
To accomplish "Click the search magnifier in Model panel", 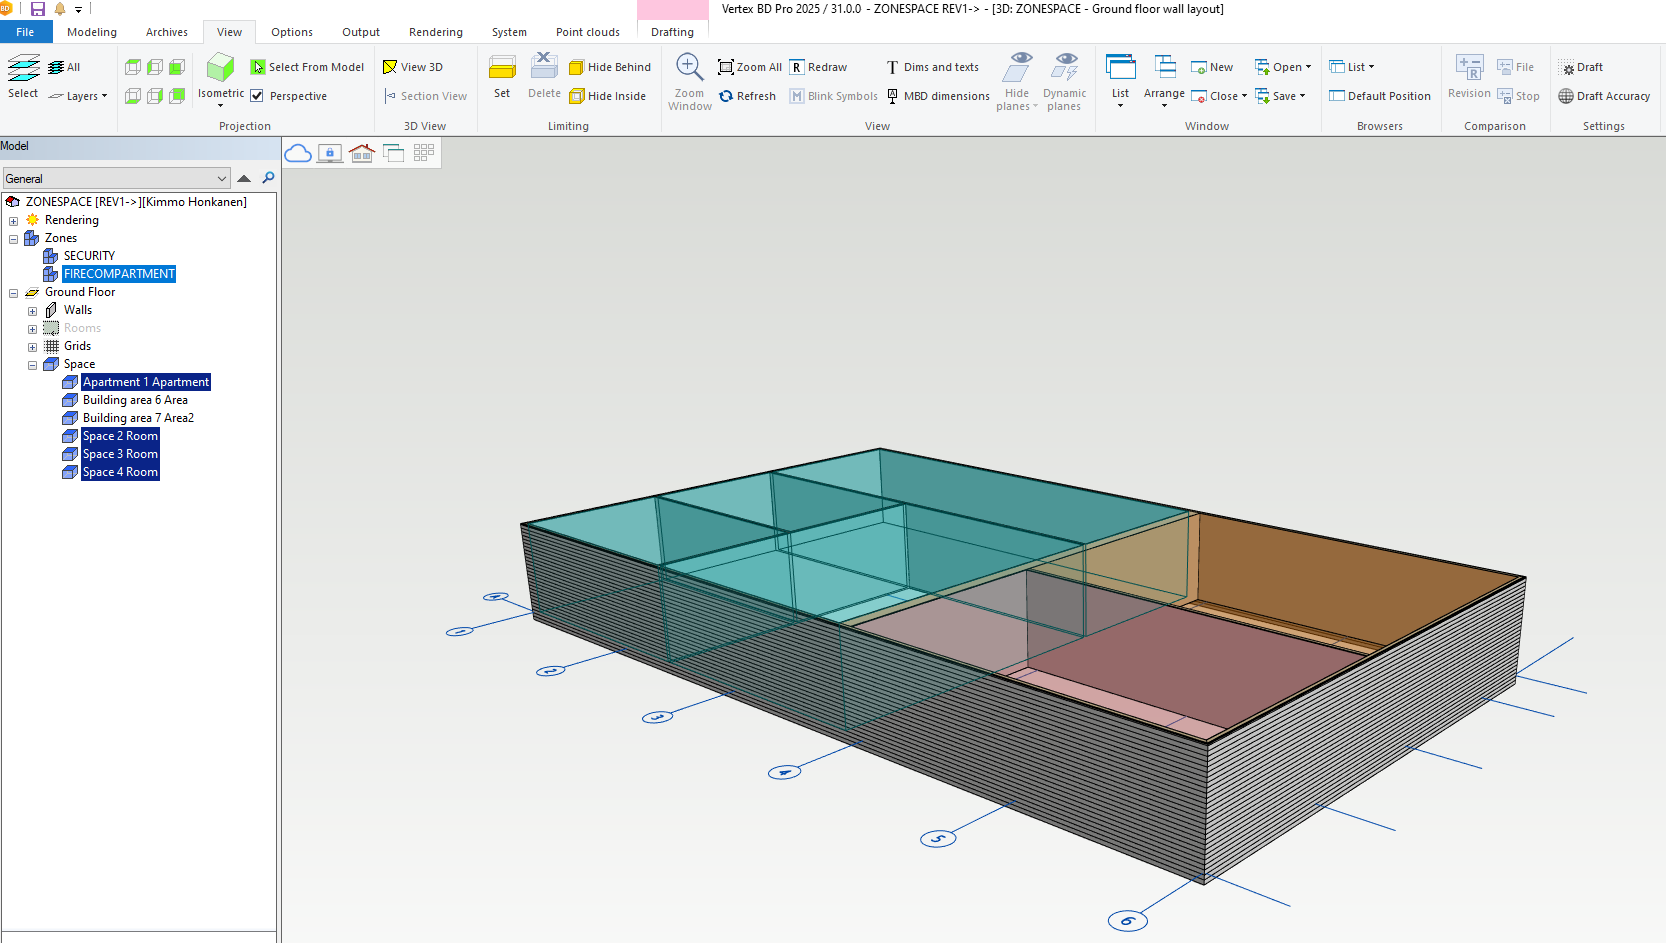I will coord(268,178).
